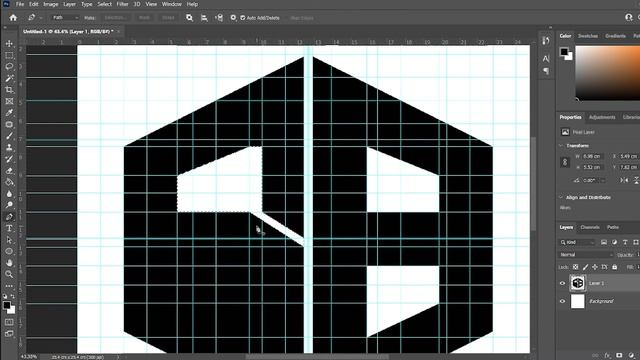Open rotation angle dropdown
Image resolution: width=640 pixels, height=360 pixels.
604,180
